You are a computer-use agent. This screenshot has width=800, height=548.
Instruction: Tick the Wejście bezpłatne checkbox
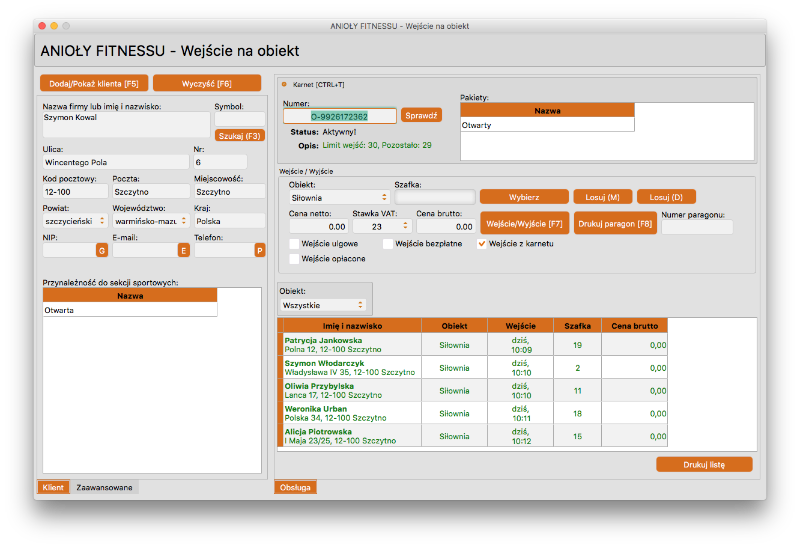388,243
